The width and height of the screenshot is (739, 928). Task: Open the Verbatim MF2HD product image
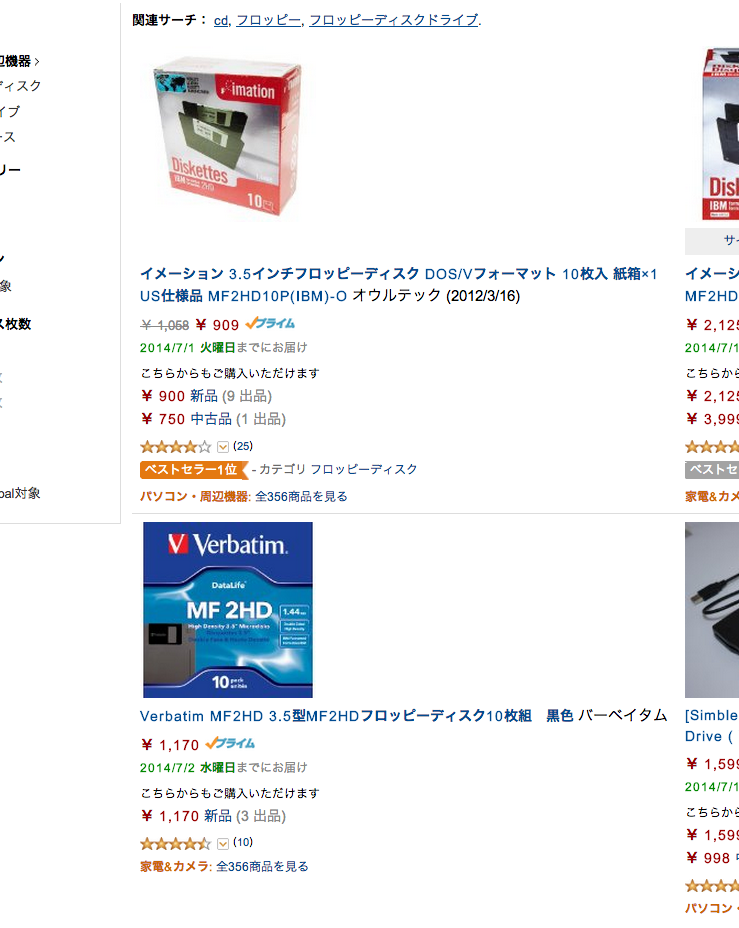pyautogui.click(x=228, y=610)
